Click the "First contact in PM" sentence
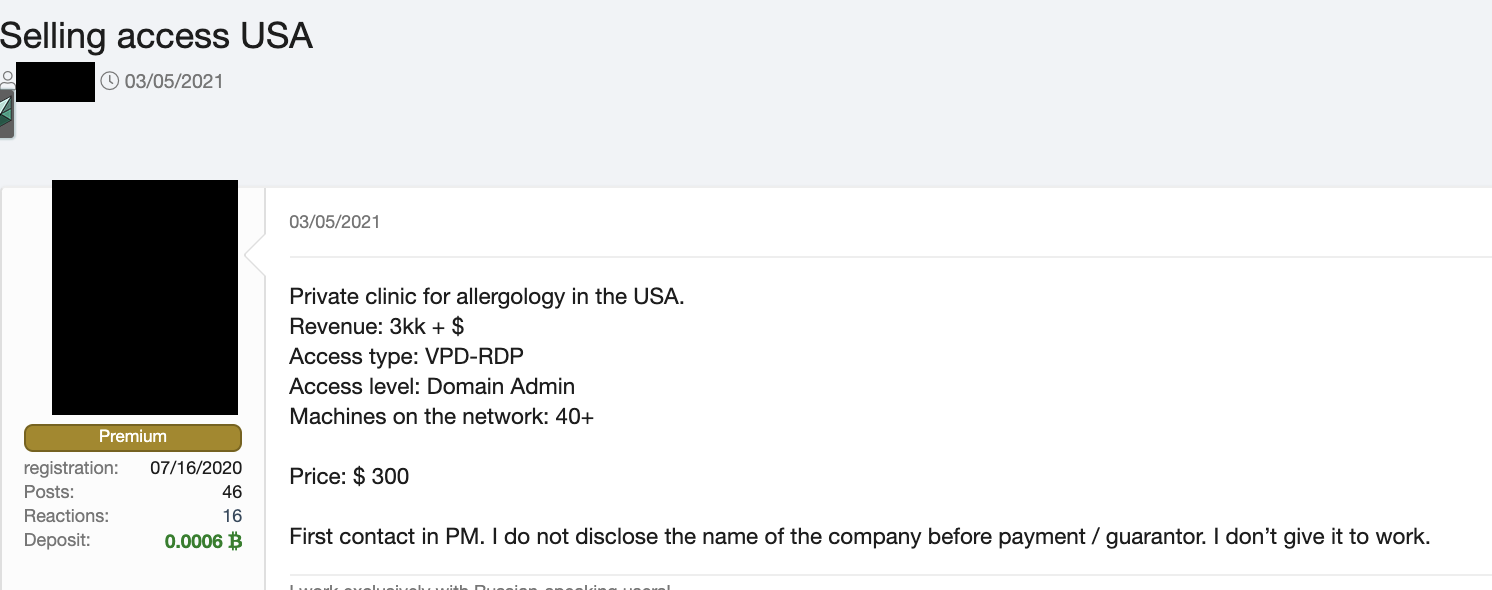The image size is (1492, 590). (x=859, y=537)
